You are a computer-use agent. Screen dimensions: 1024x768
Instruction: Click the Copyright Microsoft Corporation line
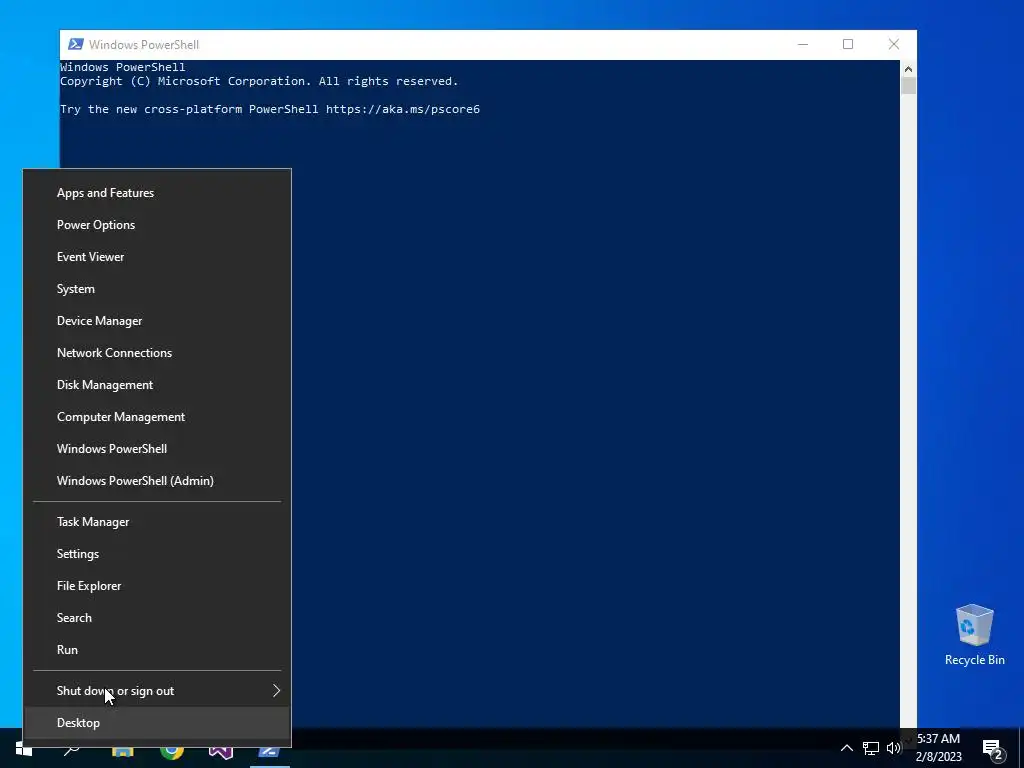click(259, 81)
